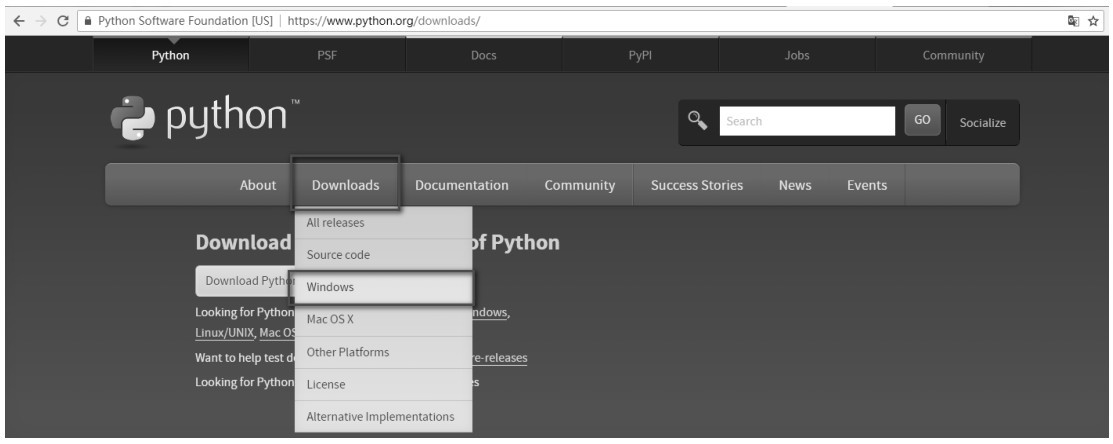
Task: Open the Community top tab
Action: click(953, 55)
